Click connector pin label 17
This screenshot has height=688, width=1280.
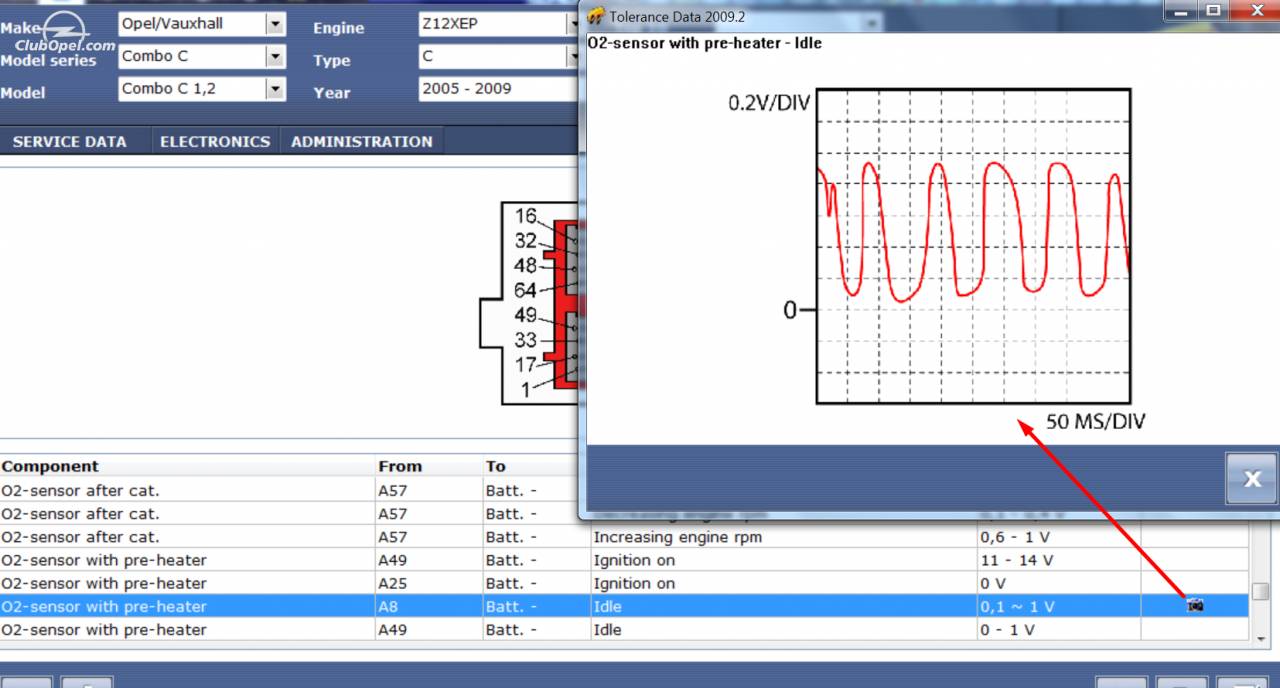click(x=526, y=365)
